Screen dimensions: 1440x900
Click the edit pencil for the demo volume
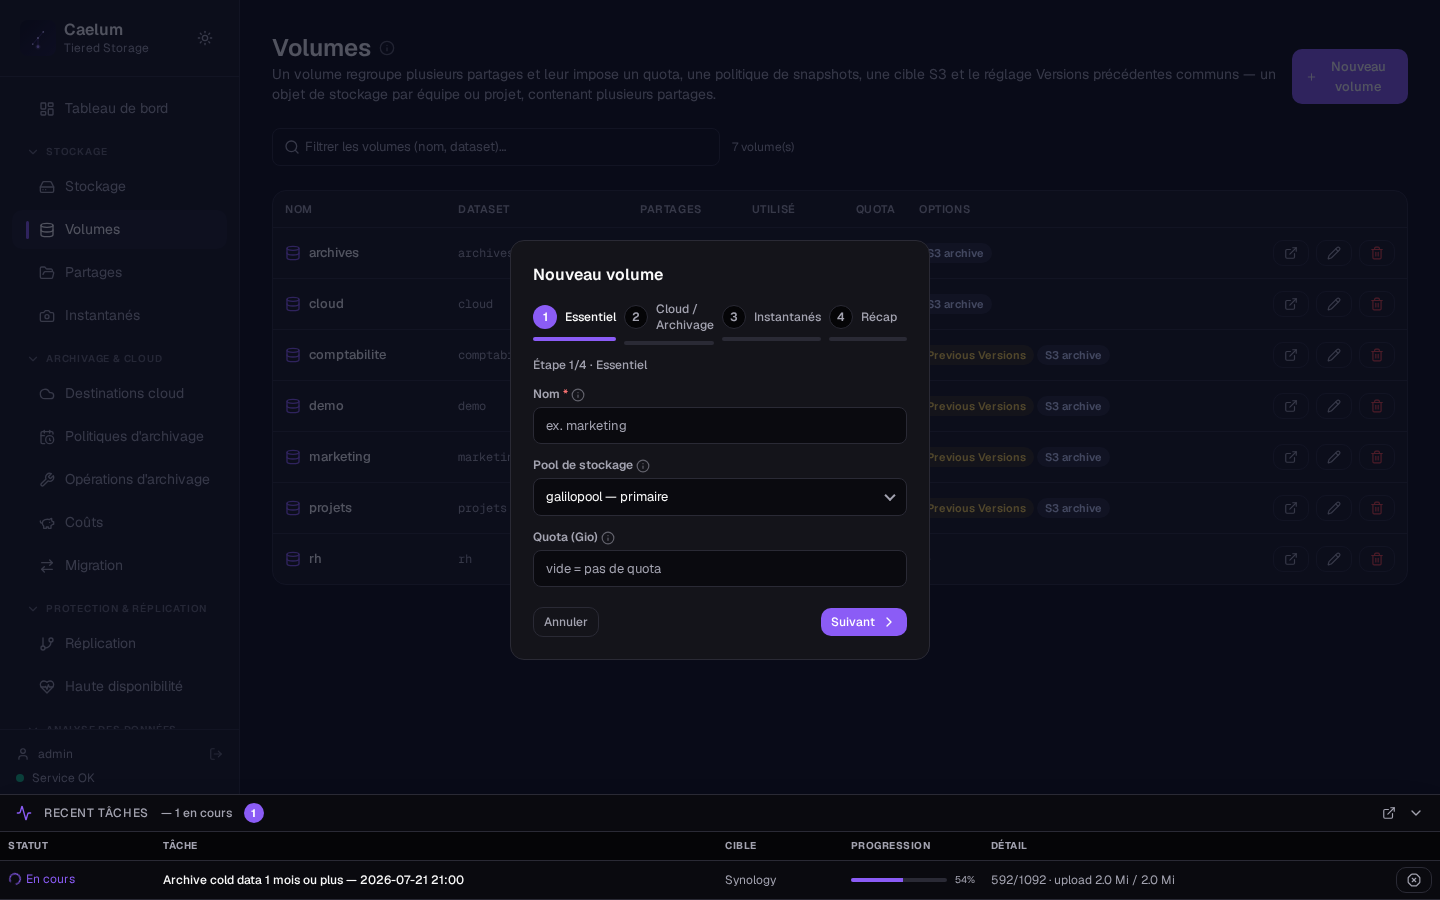[1334, 406]
